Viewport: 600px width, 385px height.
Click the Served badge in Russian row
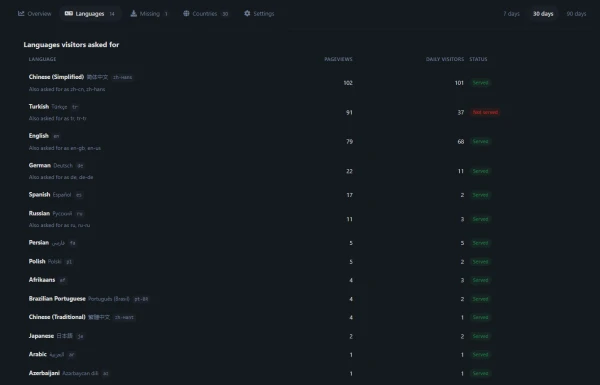pos(480,219)
